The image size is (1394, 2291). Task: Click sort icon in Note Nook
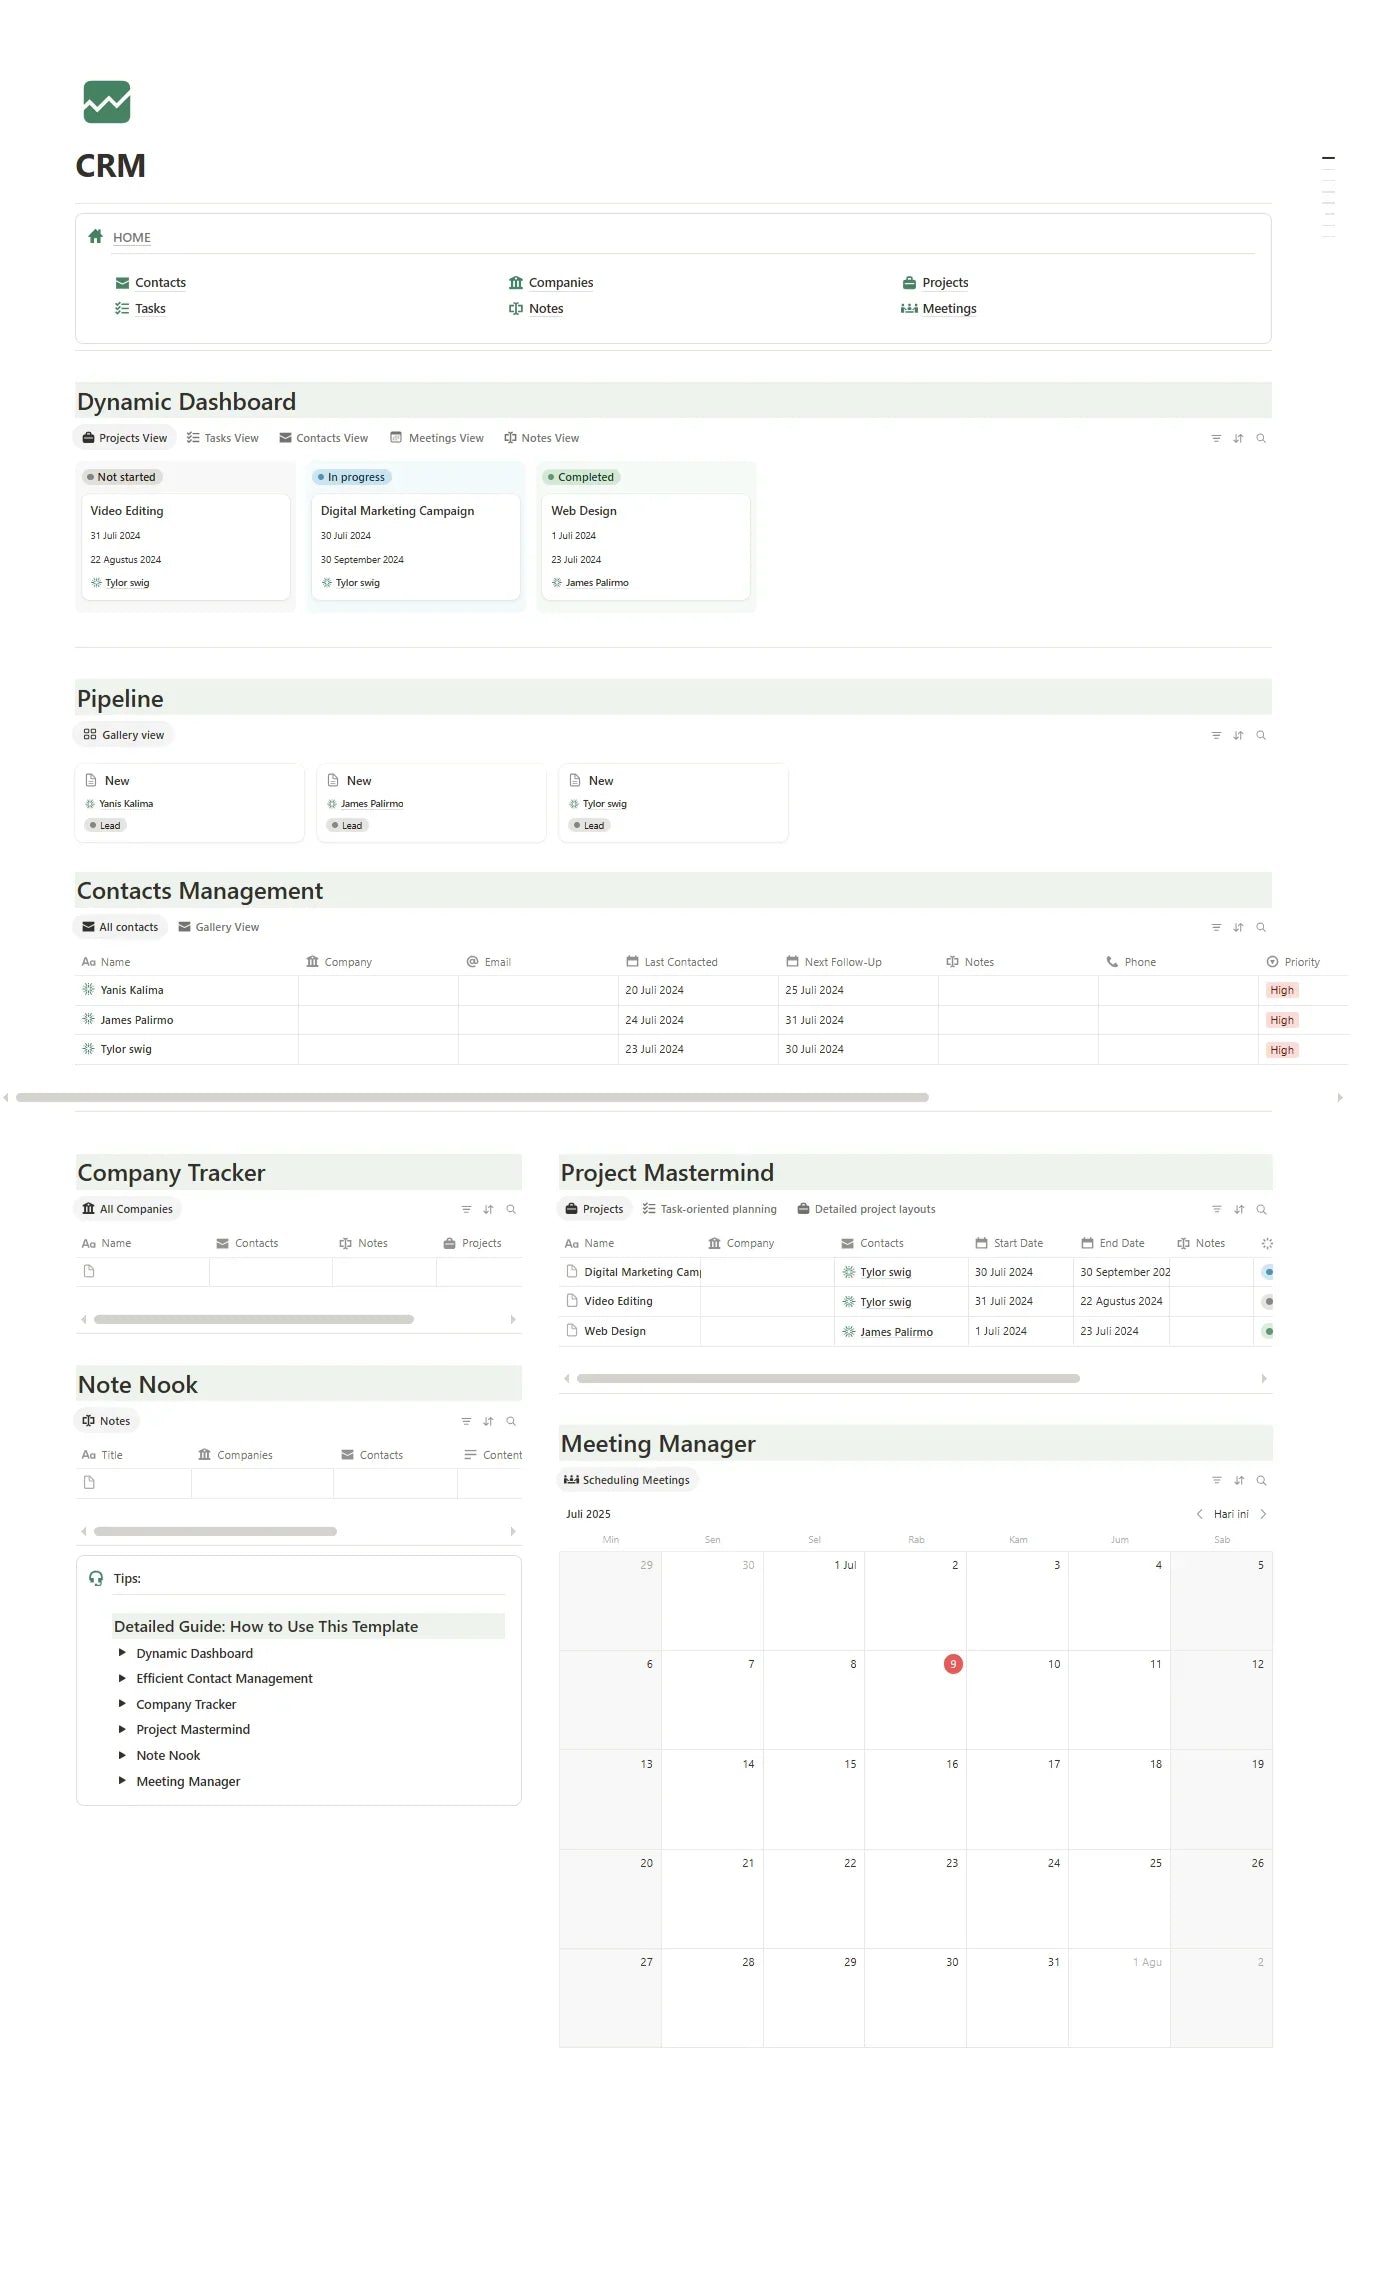[488, 1421]
